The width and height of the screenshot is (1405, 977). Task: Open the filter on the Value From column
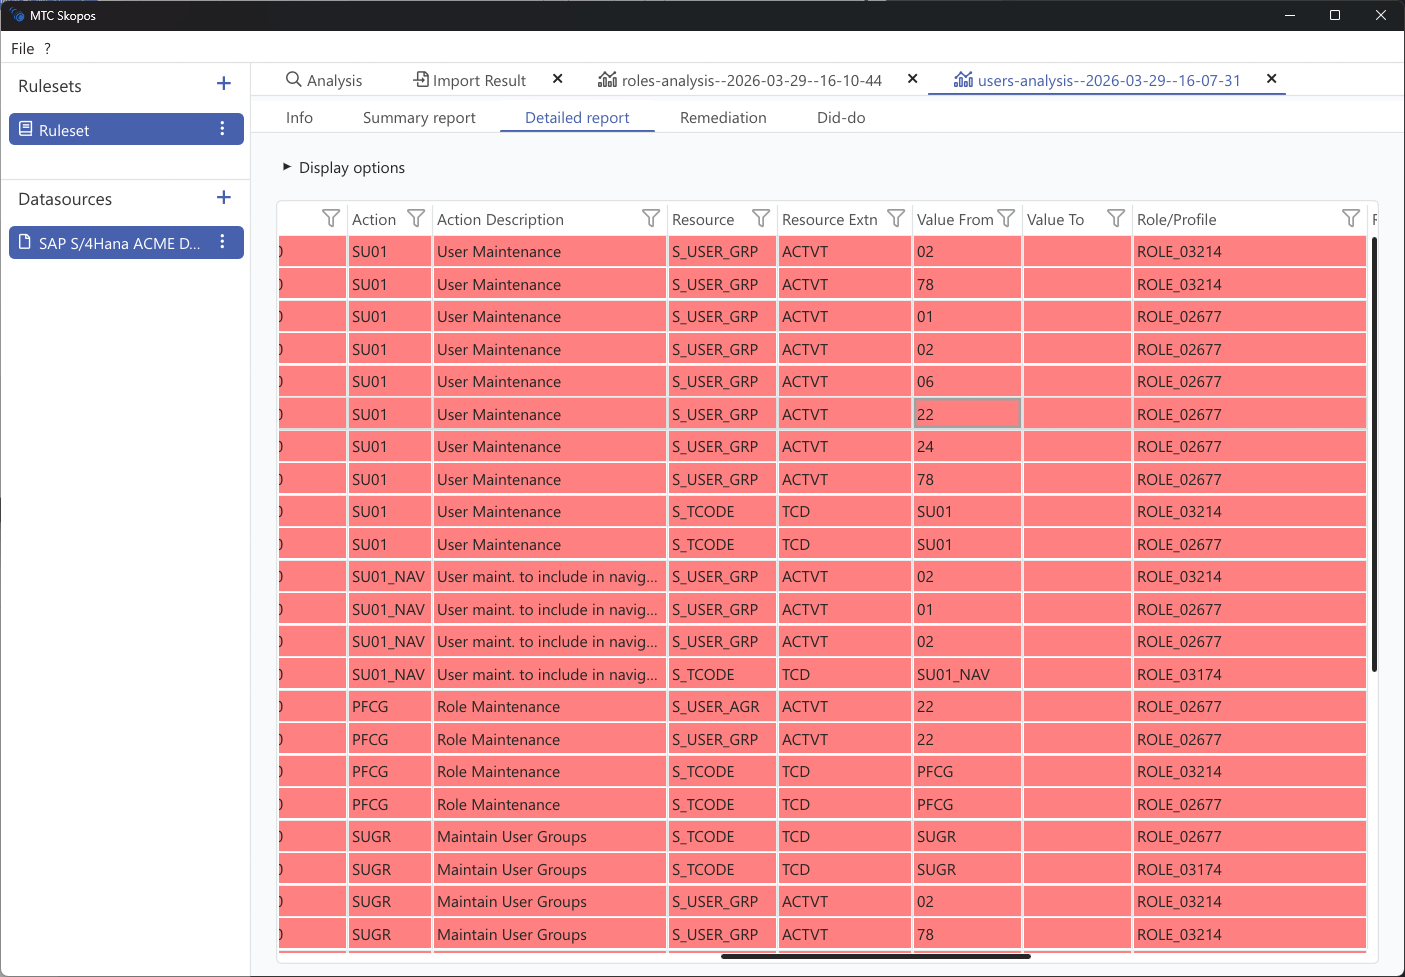1007,217
